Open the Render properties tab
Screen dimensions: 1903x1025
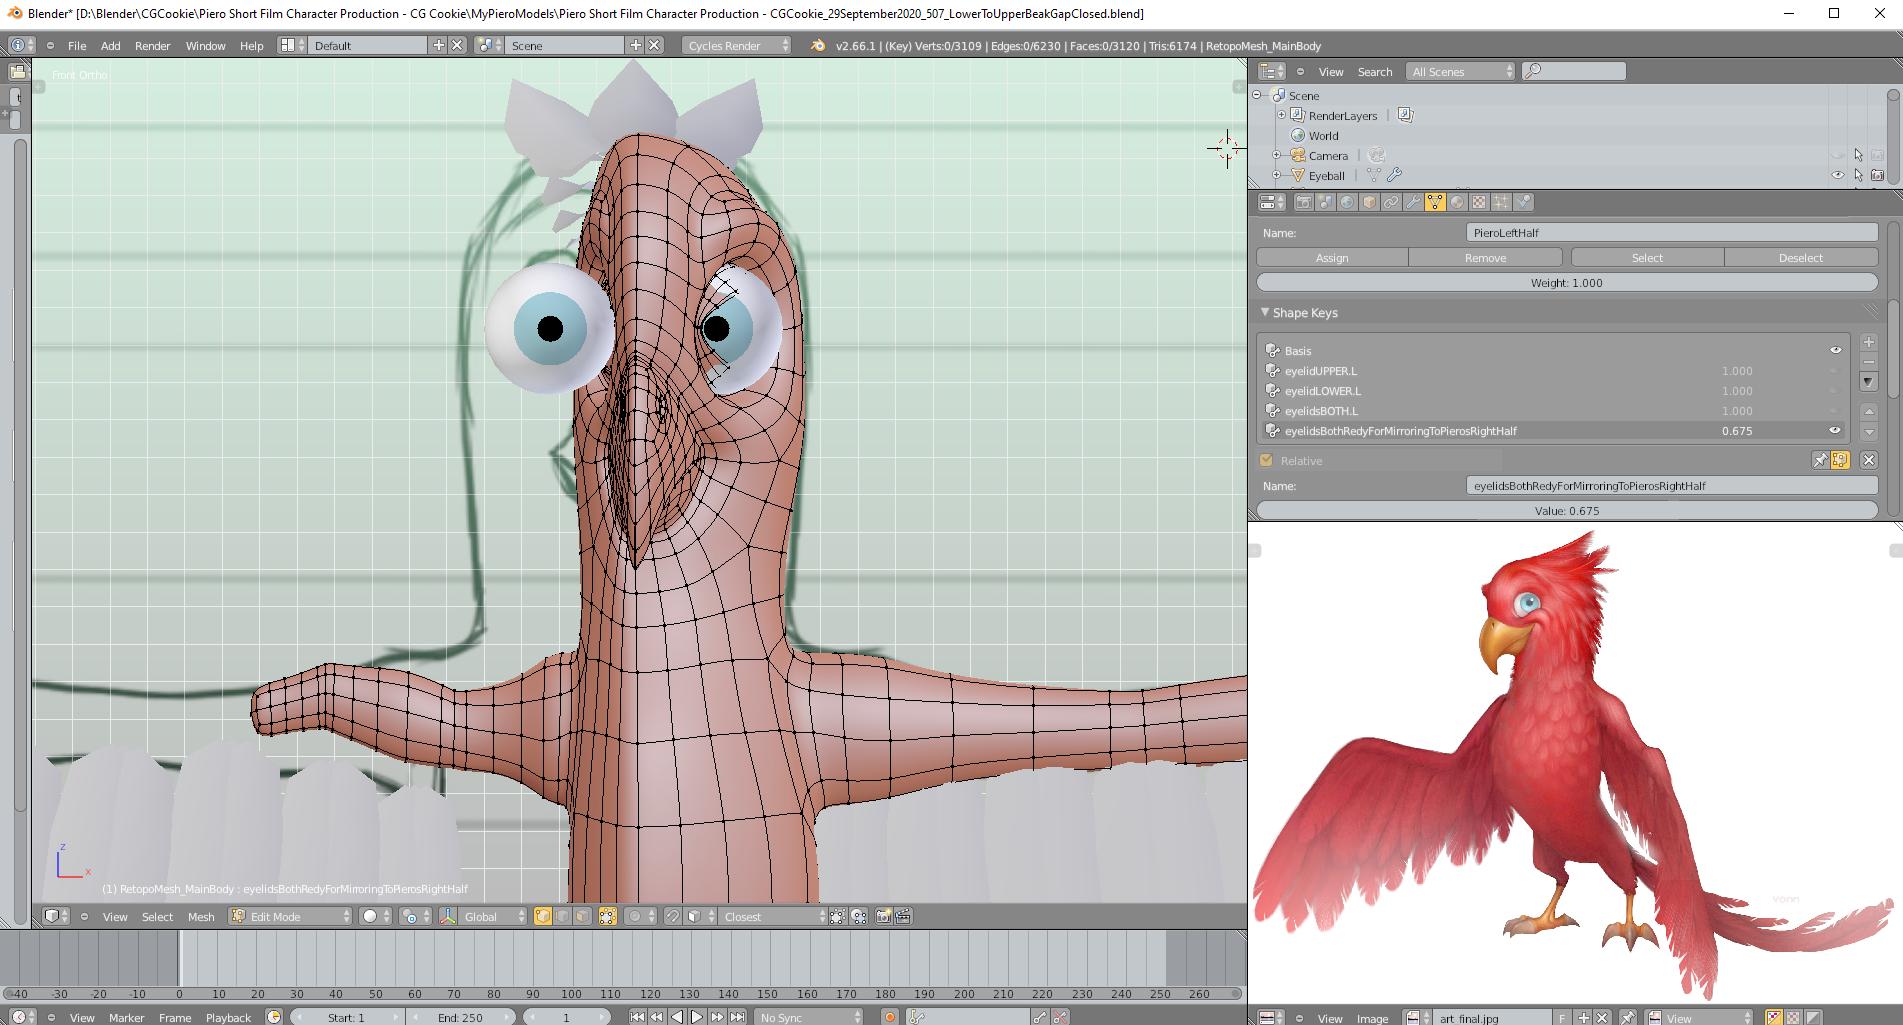[1303, 202]
